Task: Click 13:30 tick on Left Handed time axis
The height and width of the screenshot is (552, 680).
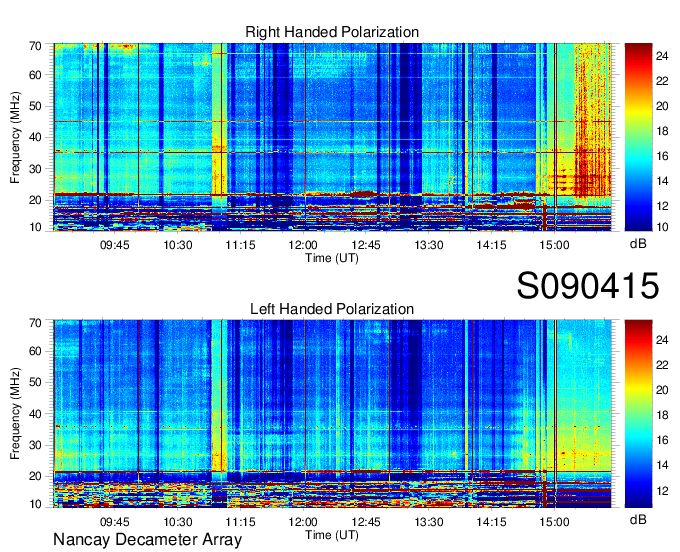Action: [x=428, y=522]
